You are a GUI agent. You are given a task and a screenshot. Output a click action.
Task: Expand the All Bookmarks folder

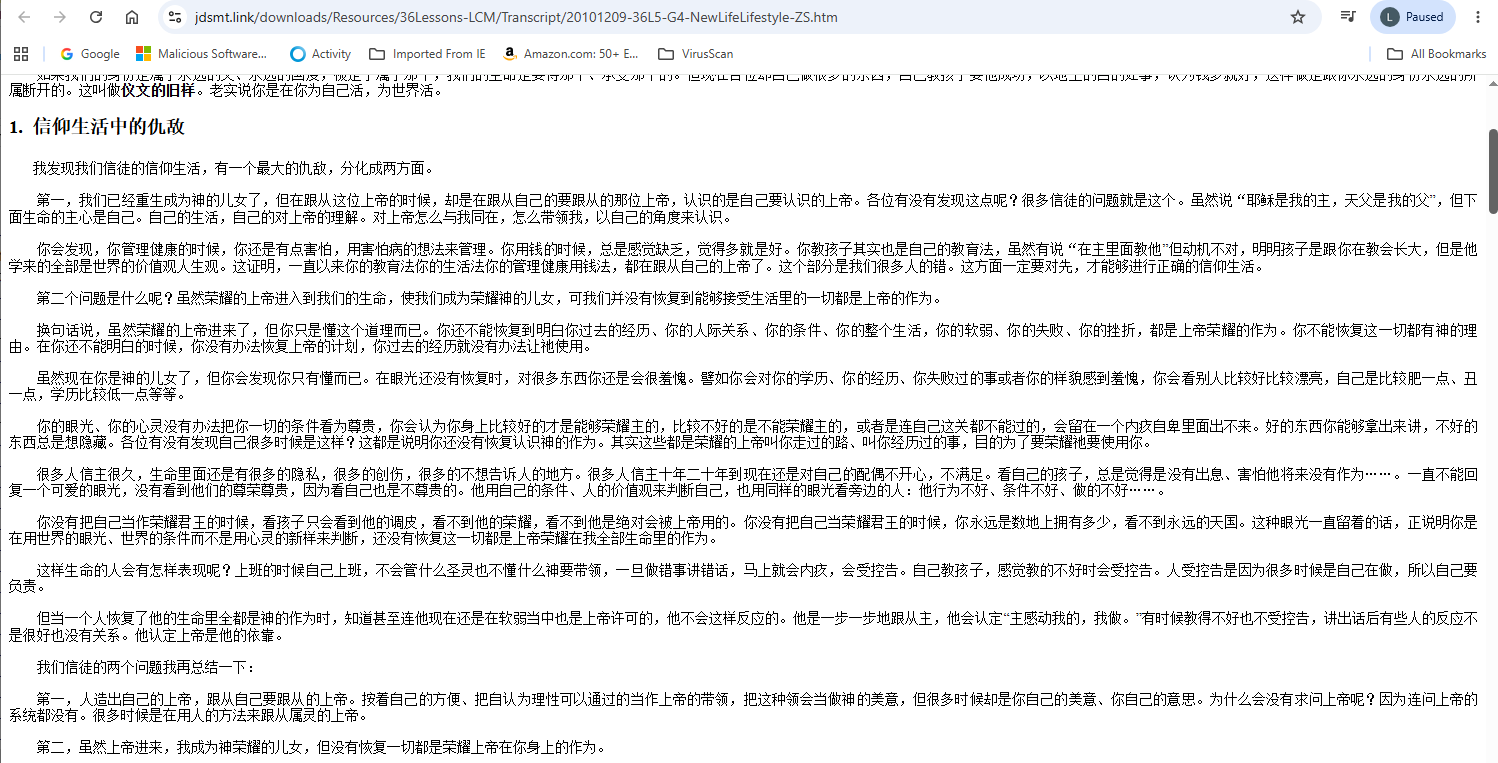click(1436, 54)
